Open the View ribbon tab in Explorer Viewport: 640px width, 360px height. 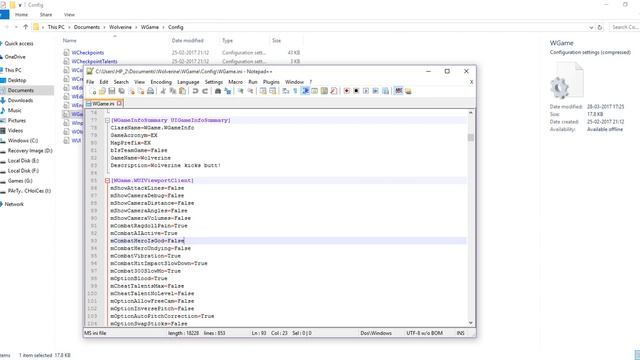coord(69,15)
